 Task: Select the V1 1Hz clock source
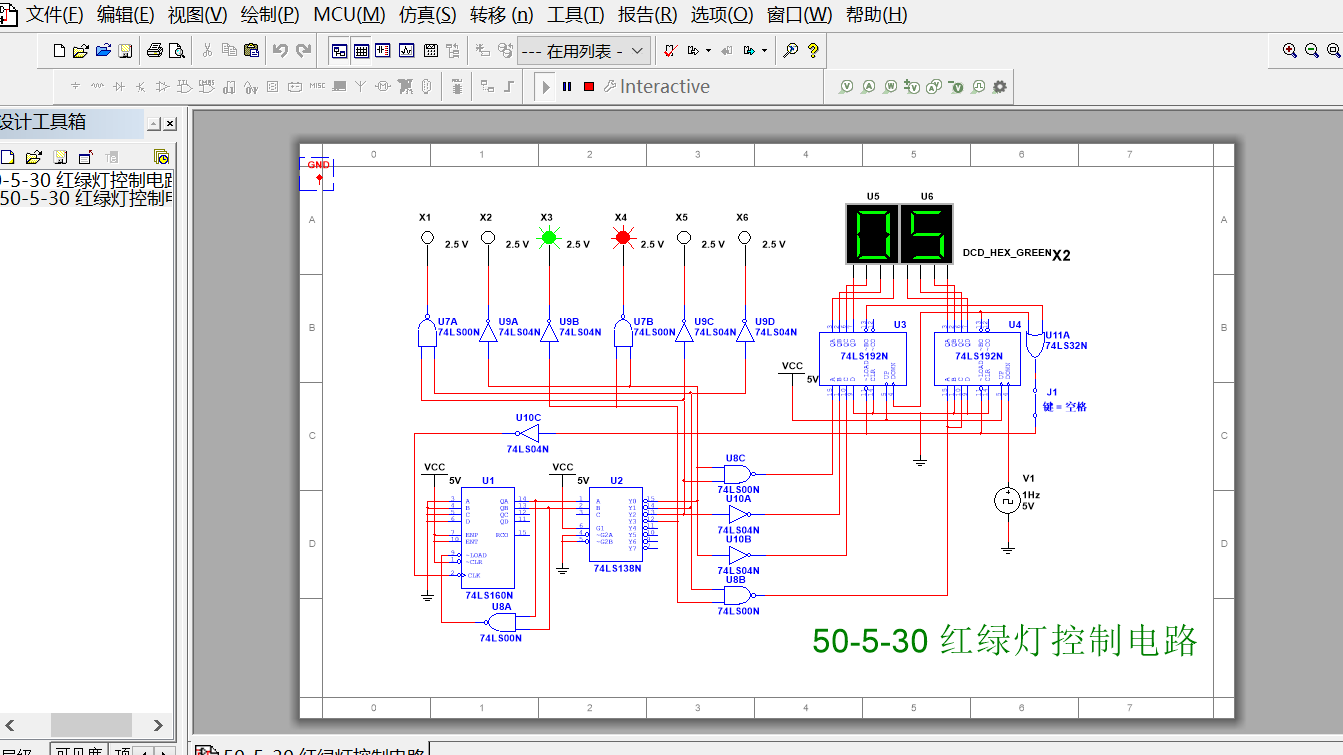click(x=1008, y=500)
